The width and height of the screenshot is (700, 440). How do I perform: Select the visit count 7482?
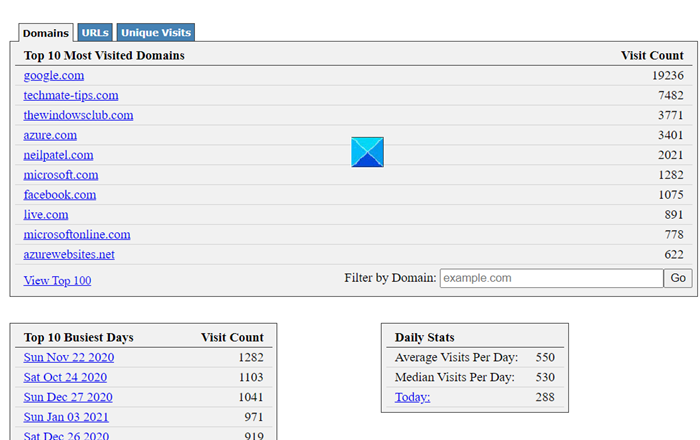[x=671, y=95]
